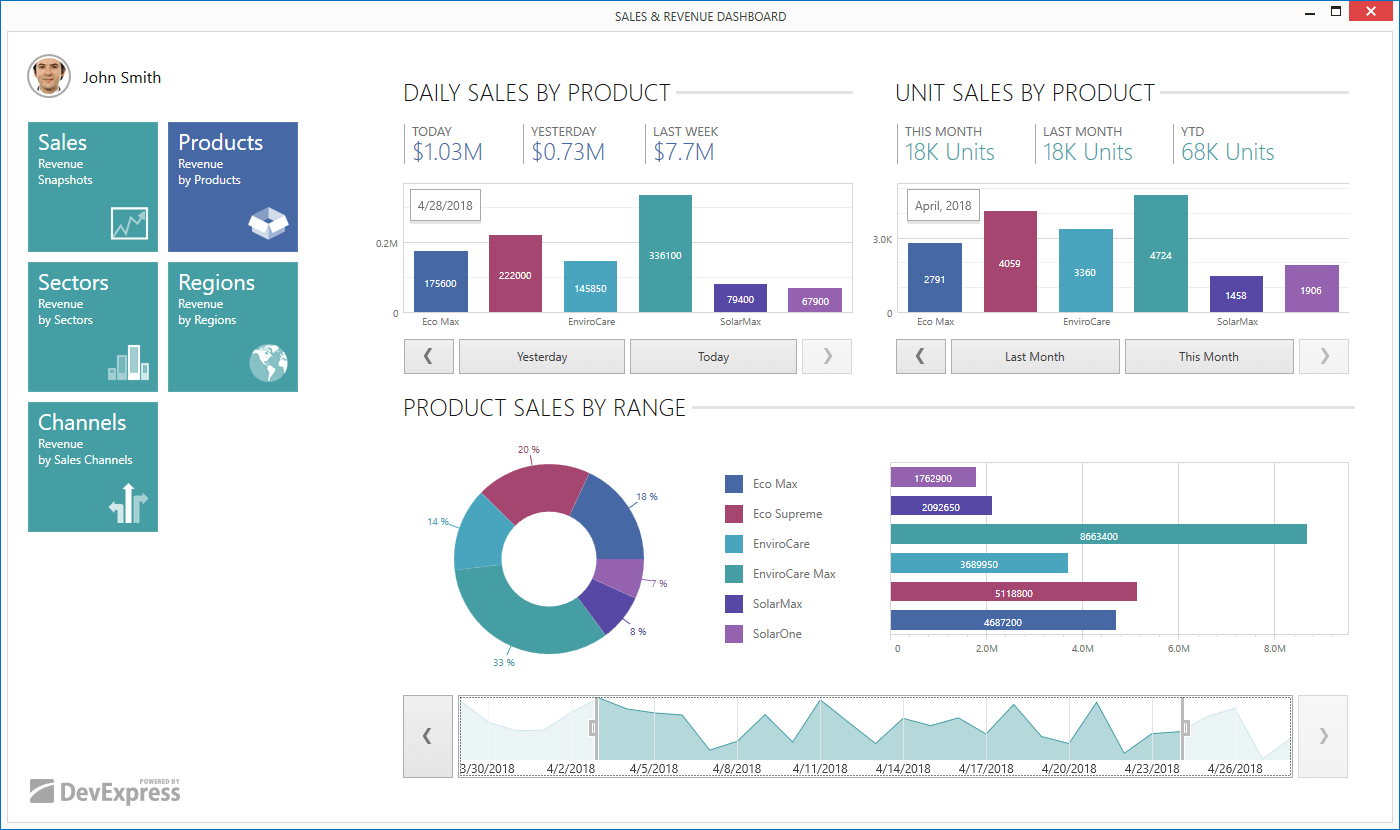Image resolution: width=1400 pixels, height=830 pixels.
Task: Go to previous month in unit sales
Action: 921,357
